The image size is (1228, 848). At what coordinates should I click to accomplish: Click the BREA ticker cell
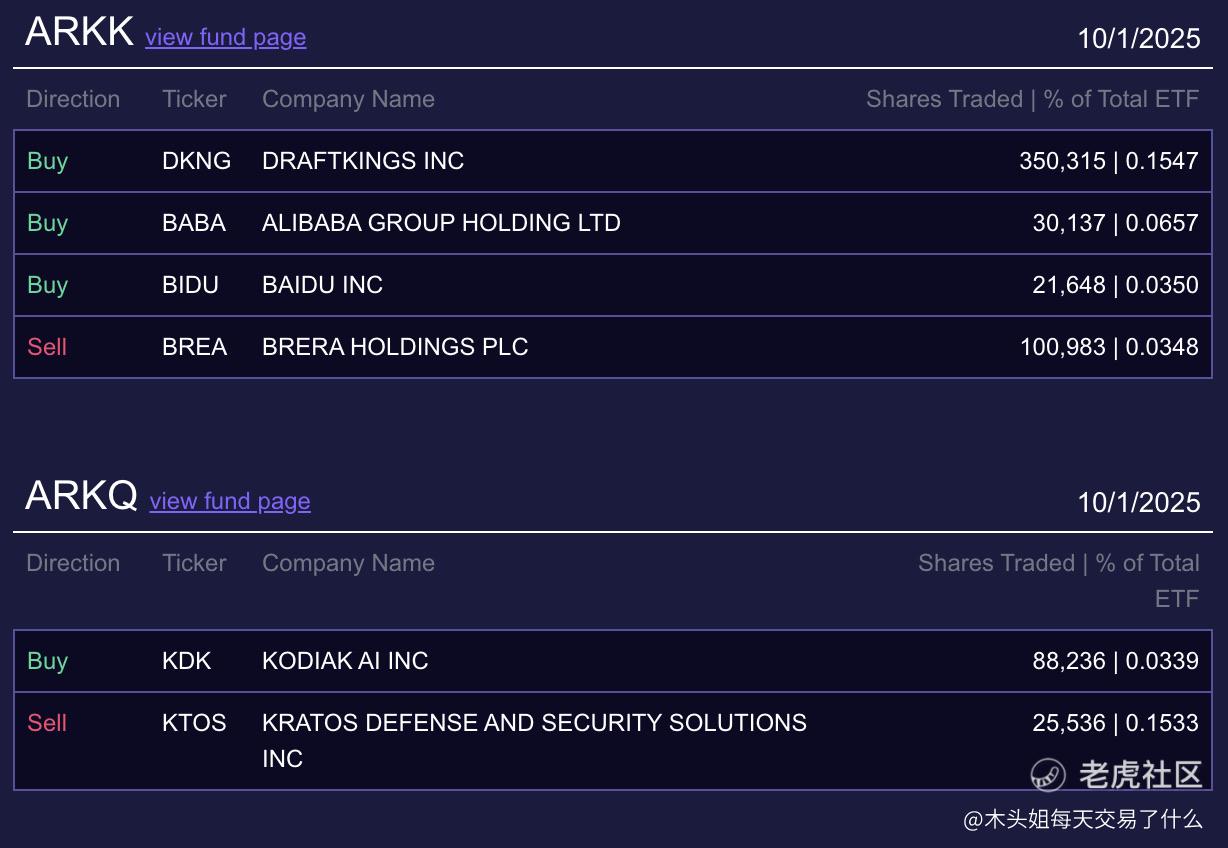pos(194,347)
